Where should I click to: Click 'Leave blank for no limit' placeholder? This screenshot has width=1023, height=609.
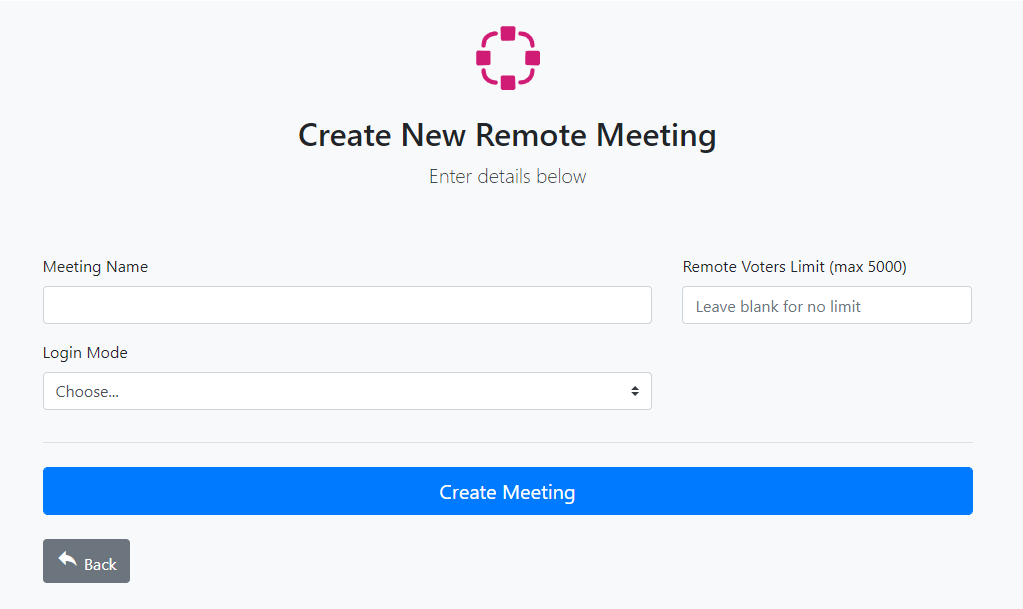pyautogui.click(x=778, y=306)
